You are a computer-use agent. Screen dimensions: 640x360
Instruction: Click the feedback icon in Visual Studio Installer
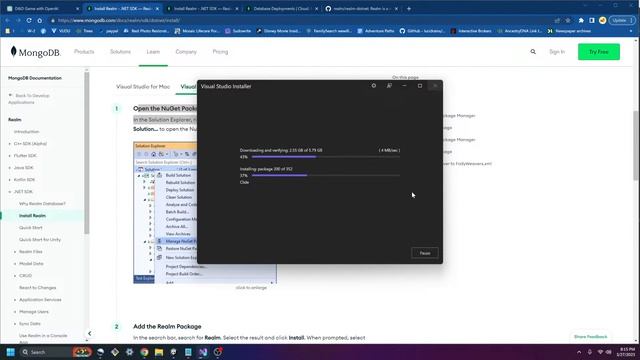click(389, 86)
